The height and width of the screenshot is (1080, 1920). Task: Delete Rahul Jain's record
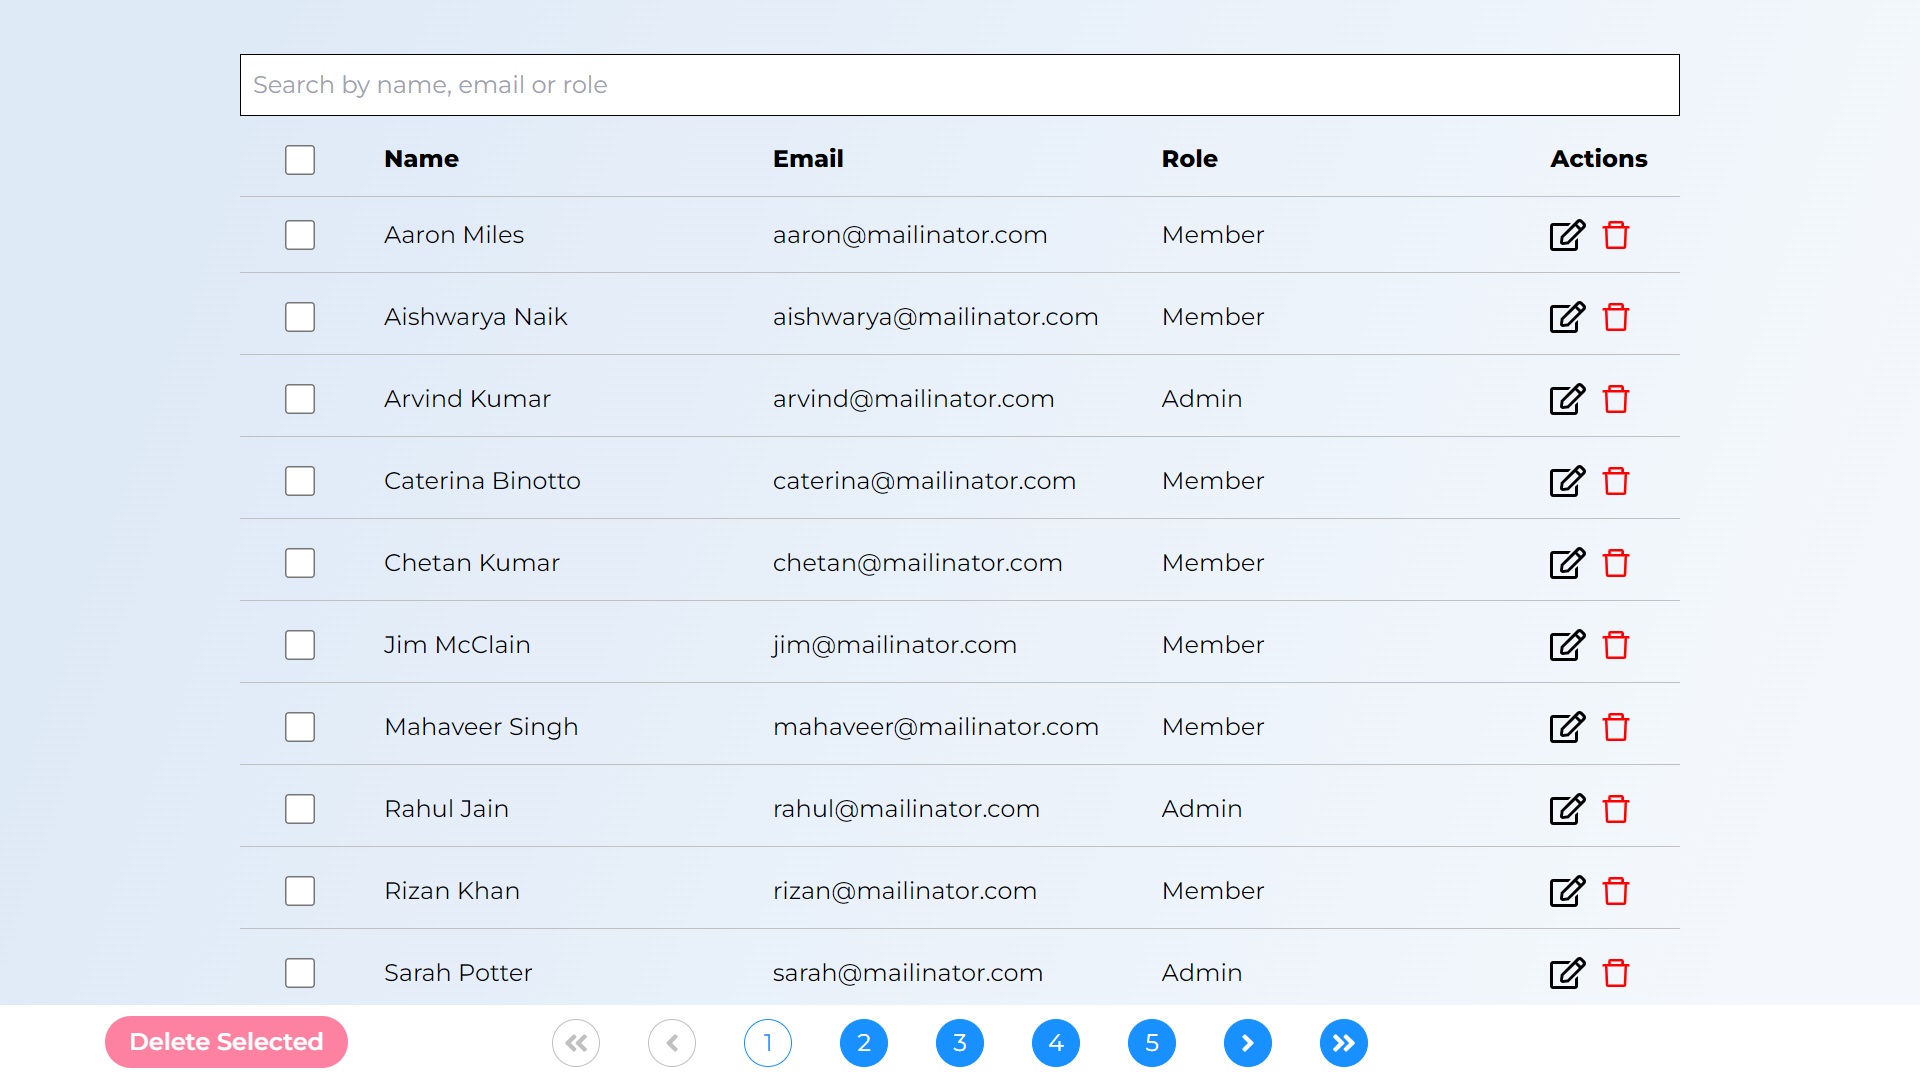(1615, 809)
